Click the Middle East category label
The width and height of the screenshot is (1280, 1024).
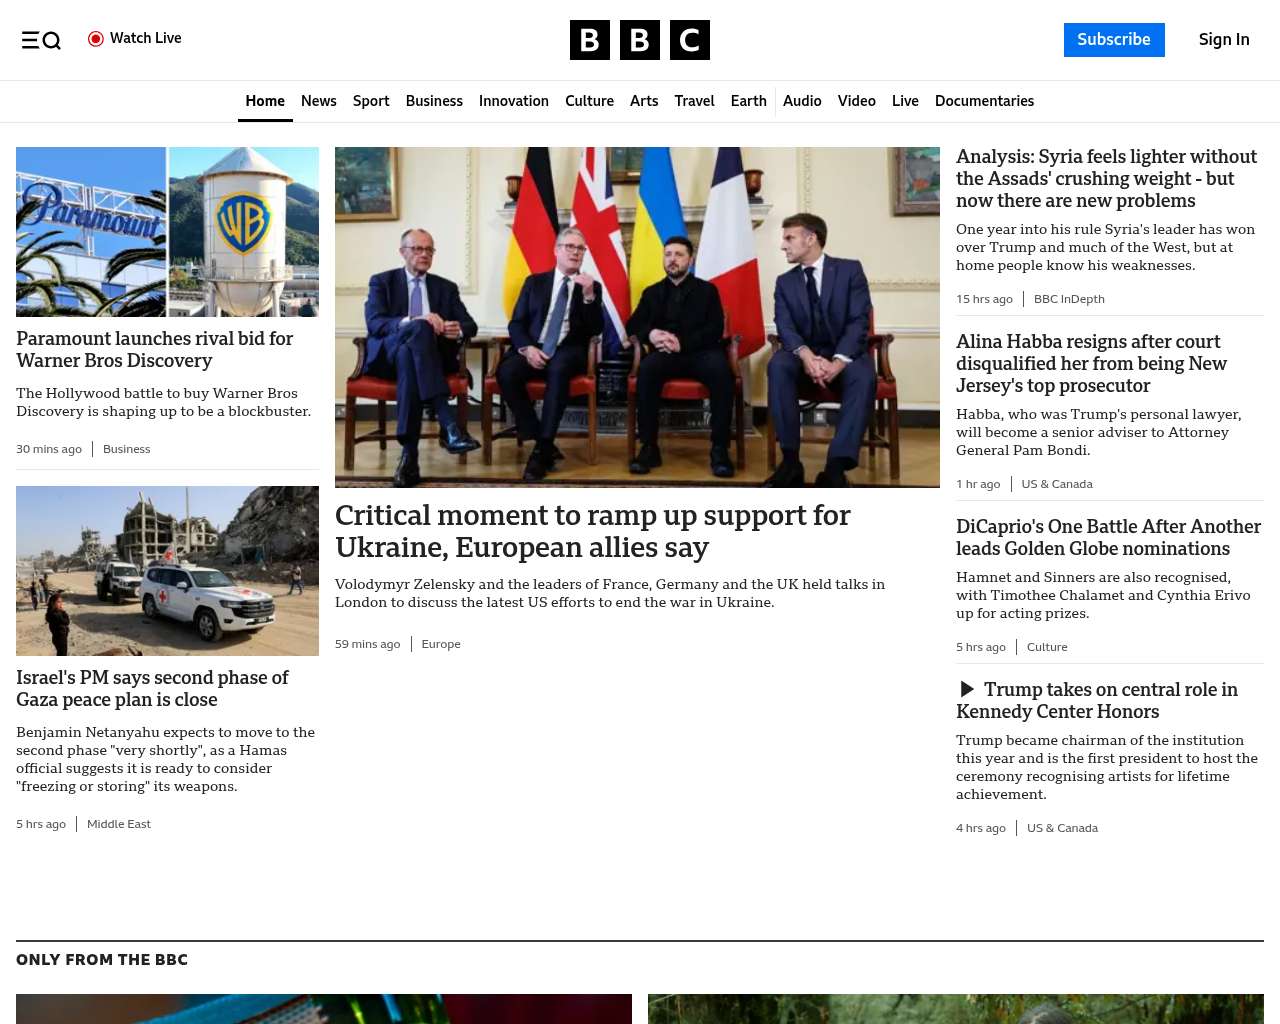click(x=119, y=824)
